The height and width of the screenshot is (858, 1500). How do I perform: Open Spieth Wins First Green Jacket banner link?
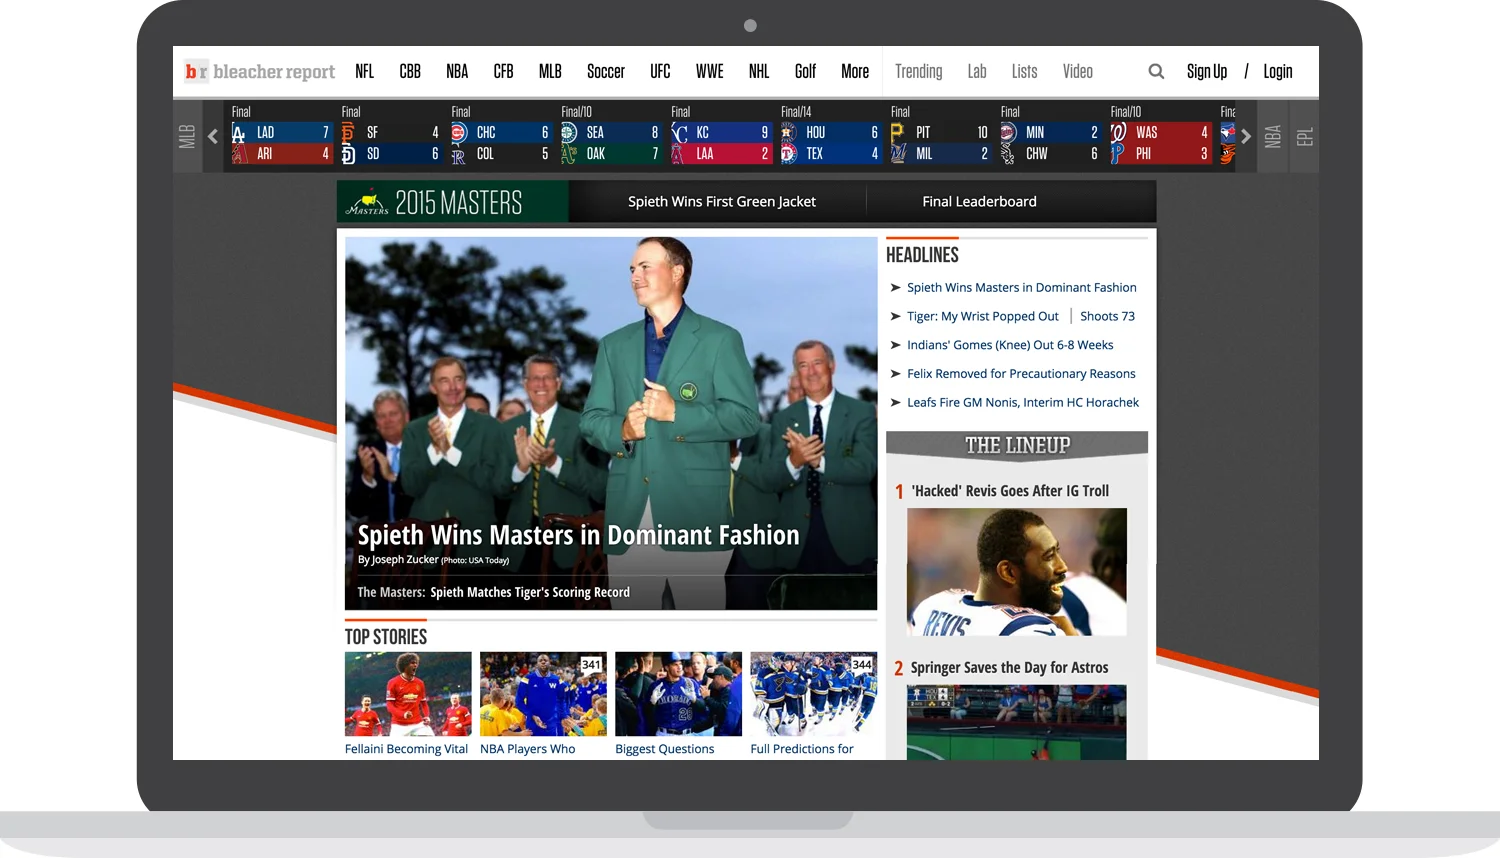pos(722,201)
